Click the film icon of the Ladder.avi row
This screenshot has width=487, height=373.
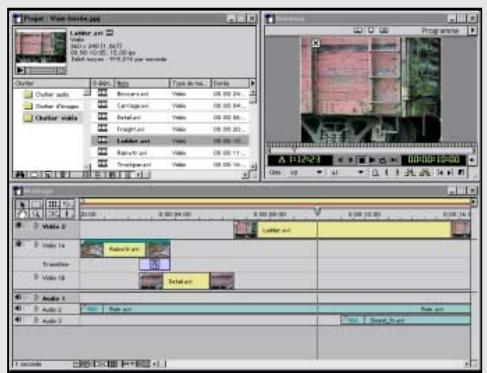tap(103, 140)
